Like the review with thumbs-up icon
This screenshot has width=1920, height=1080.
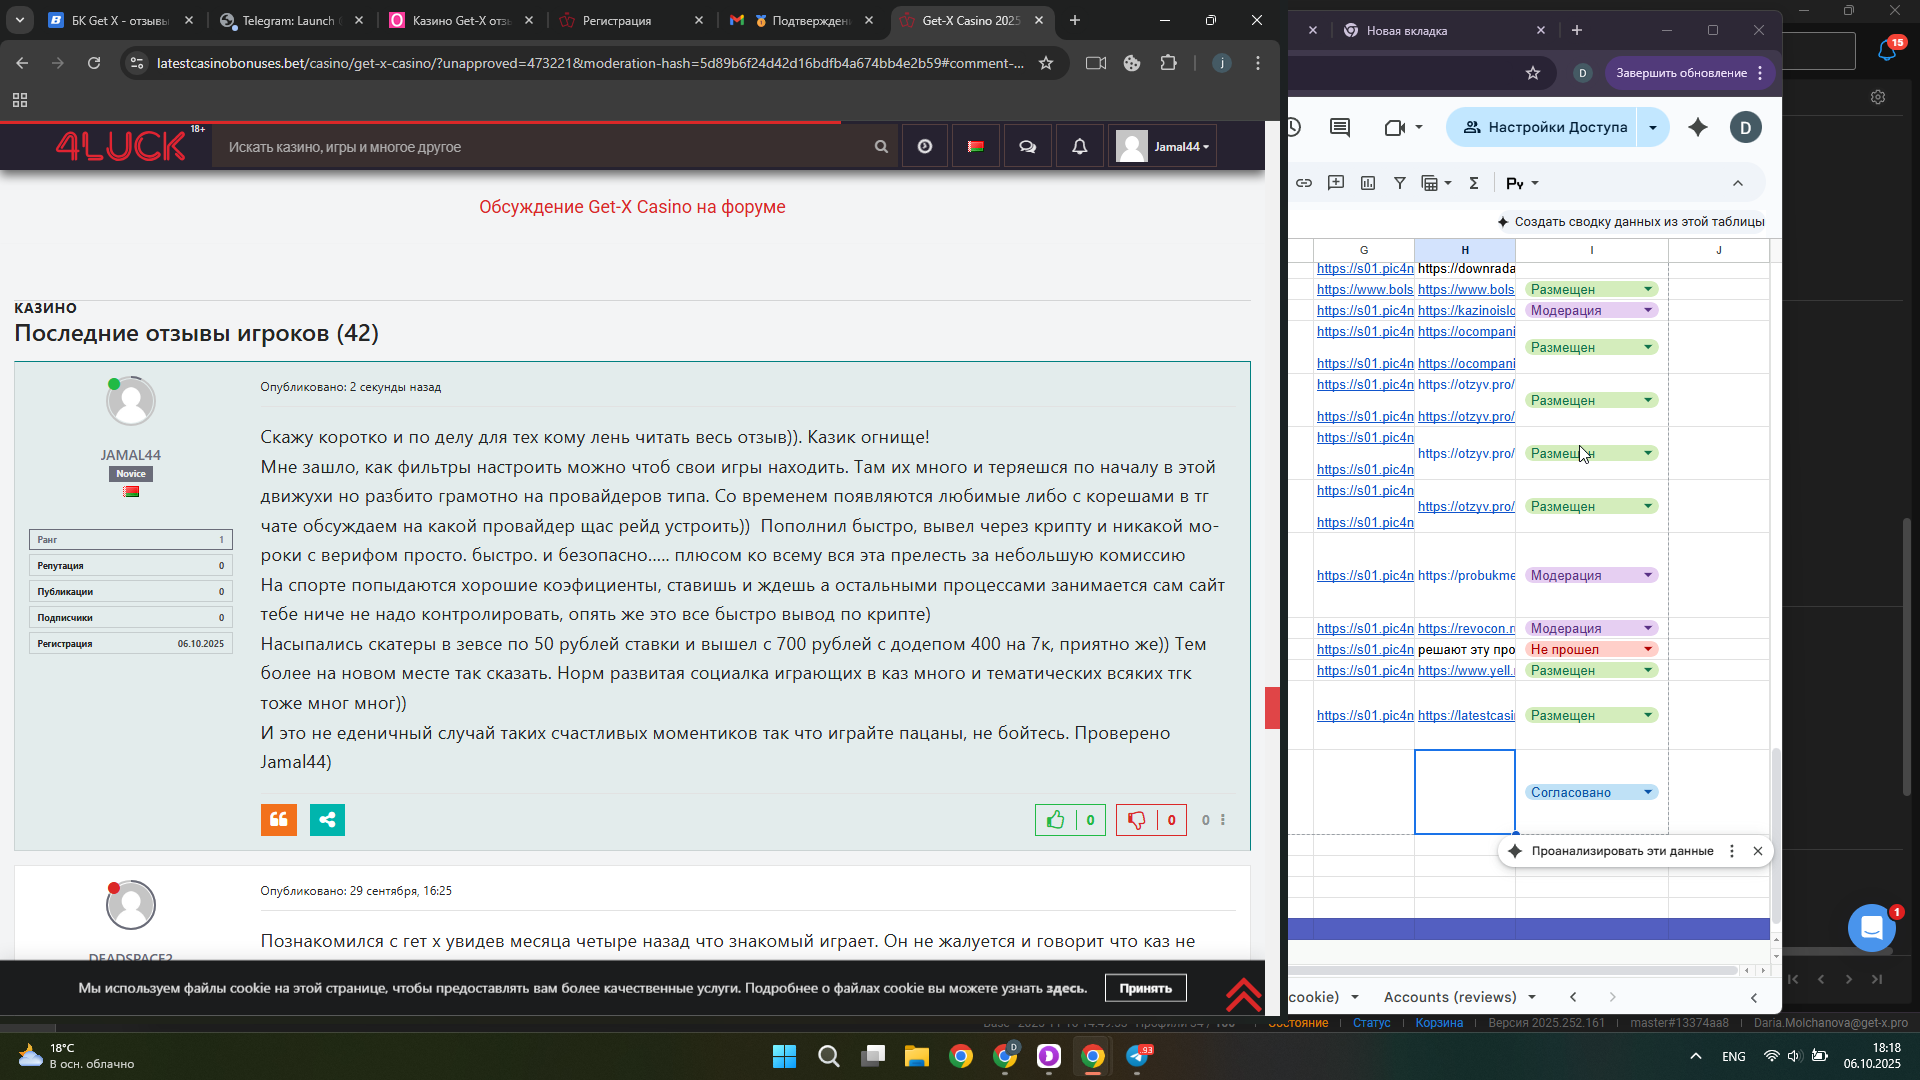(1056, 820)
